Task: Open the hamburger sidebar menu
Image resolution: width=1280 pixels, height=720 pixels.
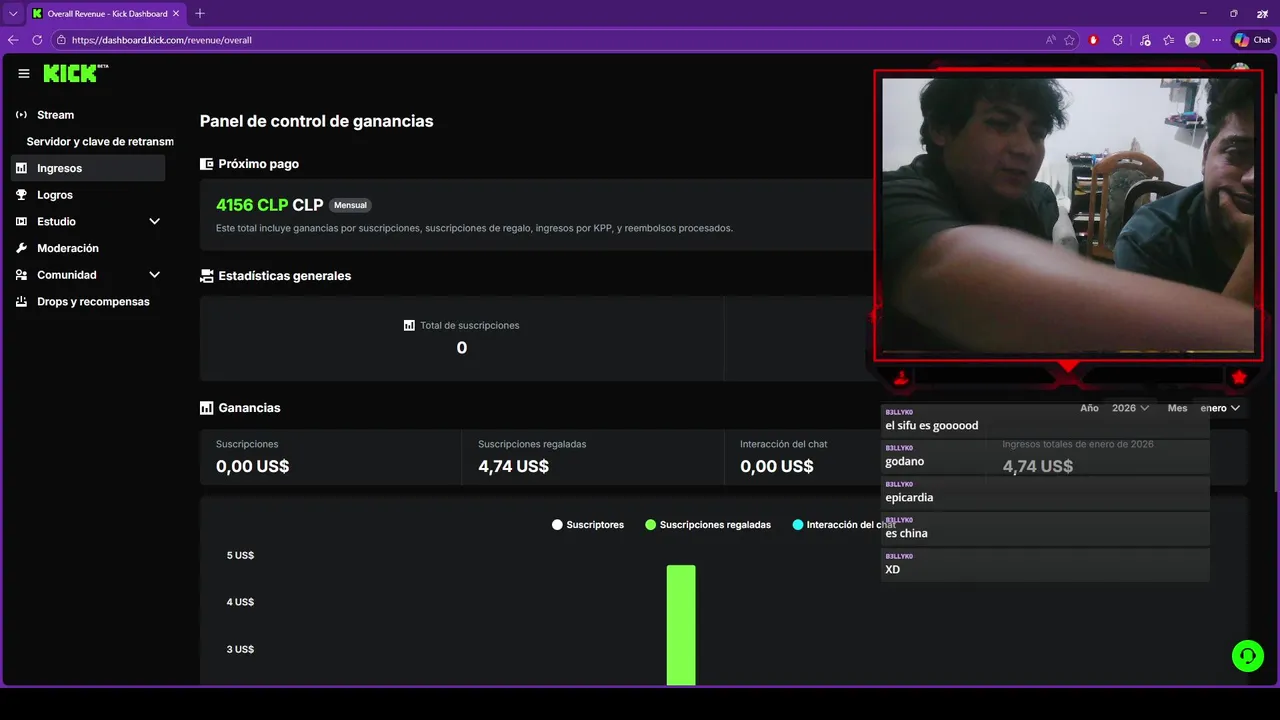Action: tap(24, 74)
